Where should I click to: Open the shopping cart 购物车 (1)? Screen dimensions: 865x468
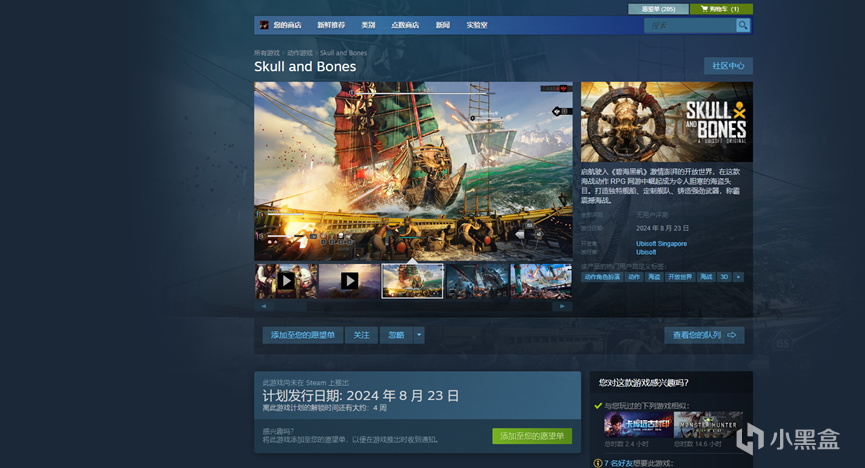coord(720,9)
